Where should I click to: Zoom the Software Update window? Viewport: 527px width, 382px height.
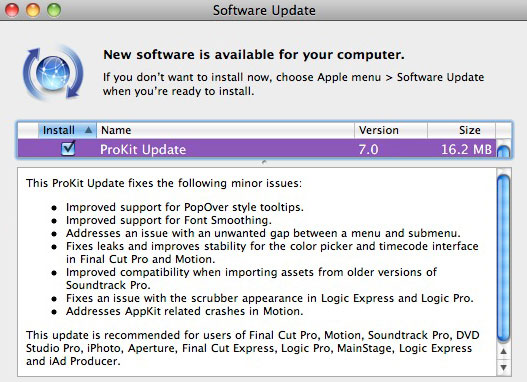coord(54,10)
